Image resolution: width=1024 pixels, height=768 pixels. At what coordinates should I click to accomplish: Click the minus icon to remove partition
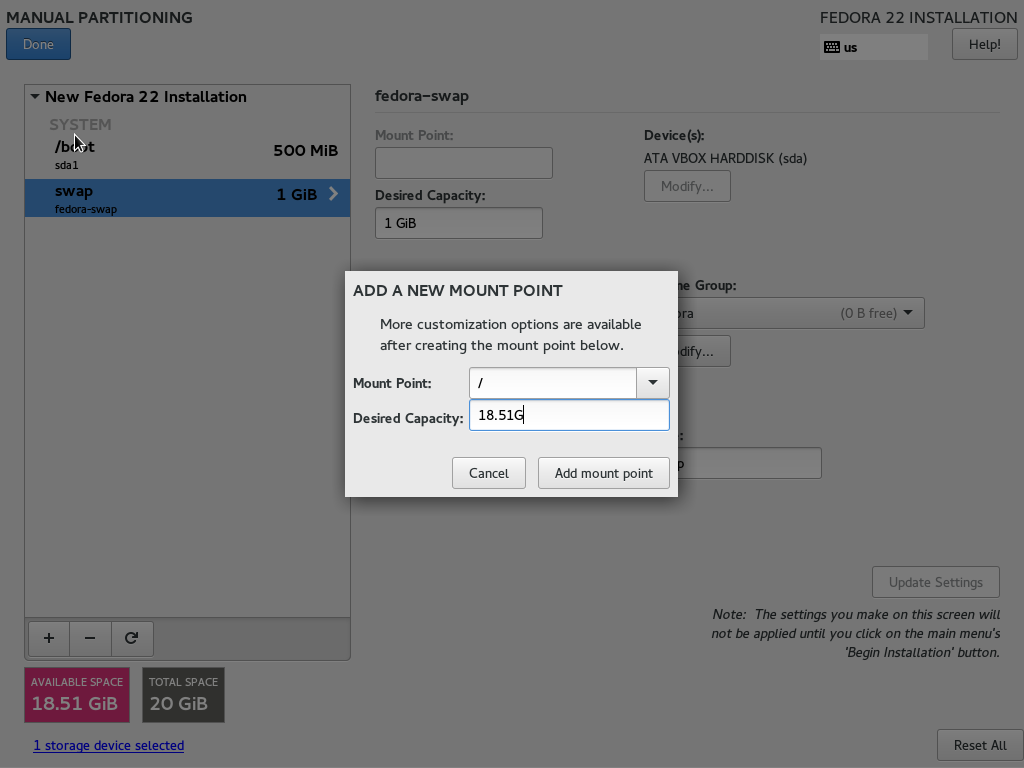point(90,638)
